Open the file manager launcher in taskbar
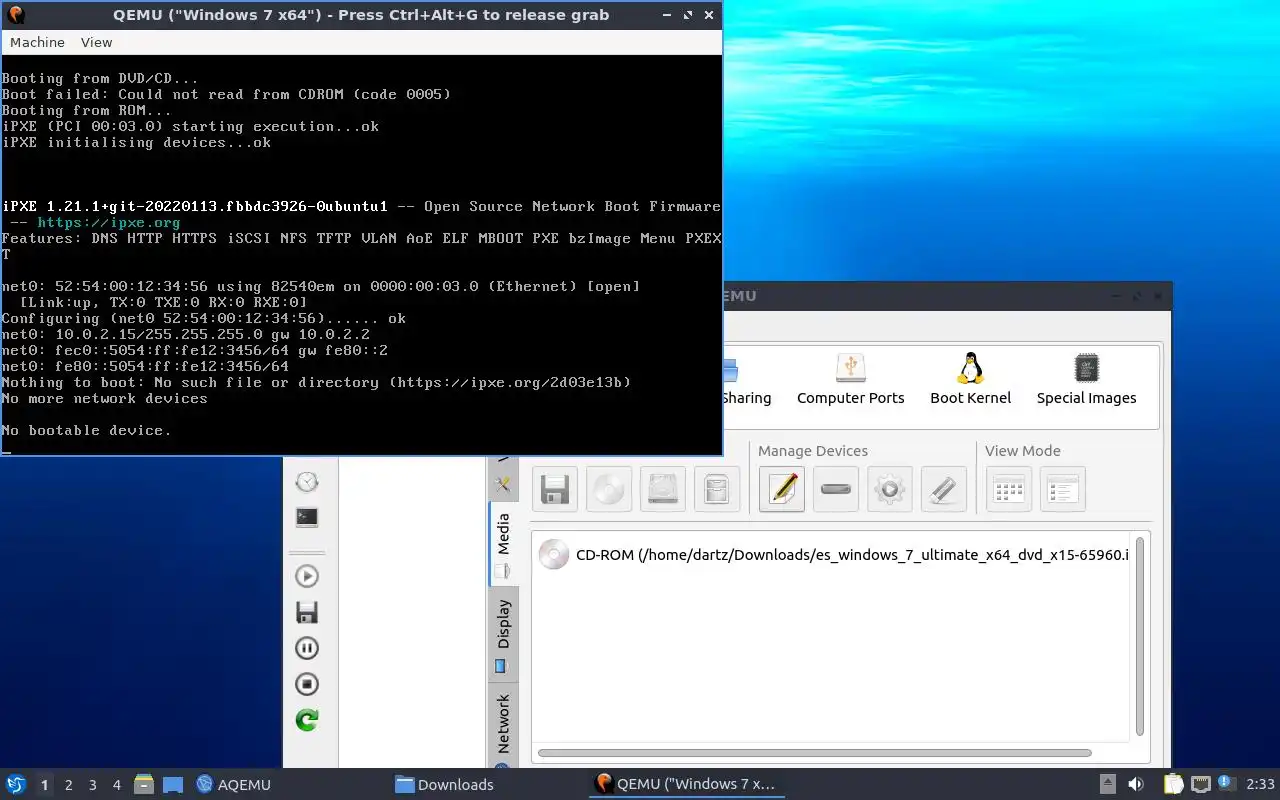The width and height of the screenshot is (1280, 800). 143,784
